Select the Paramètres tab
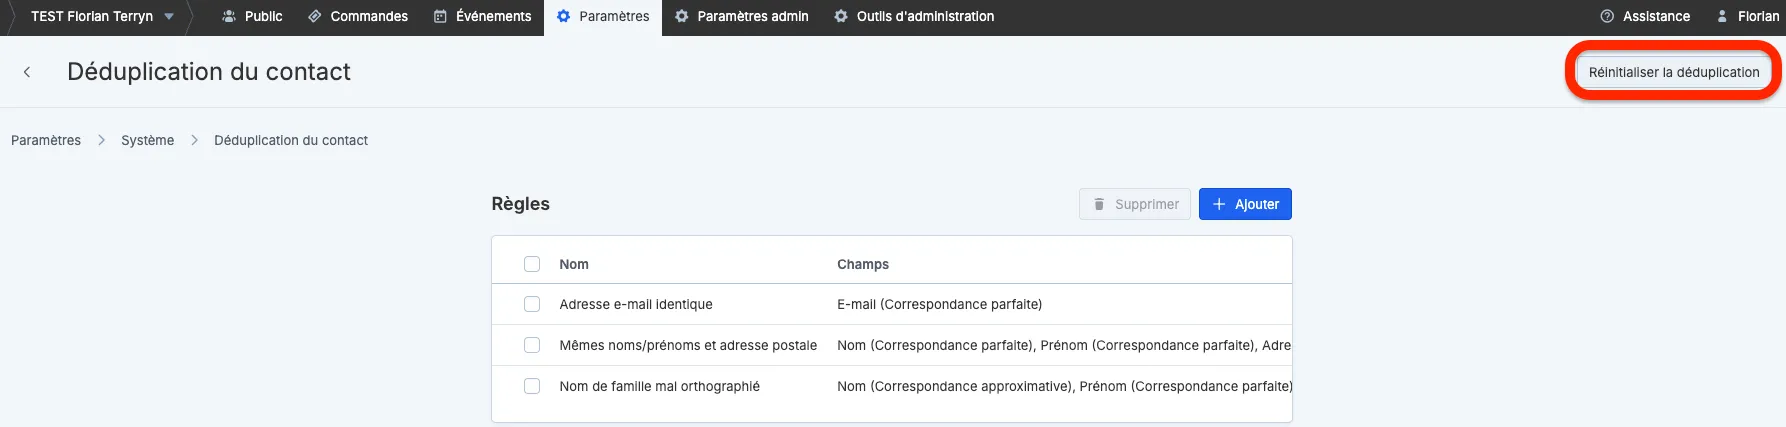 603,16
